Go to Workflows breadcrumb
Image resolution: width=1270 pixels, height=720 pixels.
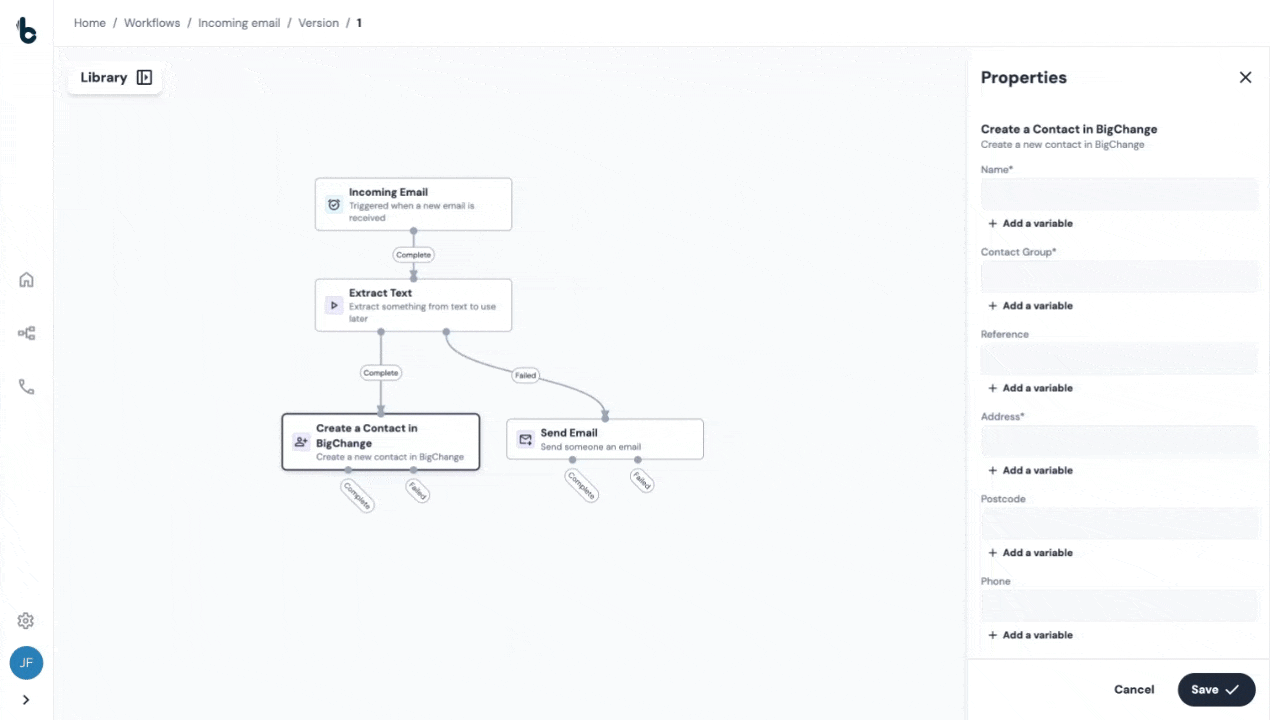point(152,23)
